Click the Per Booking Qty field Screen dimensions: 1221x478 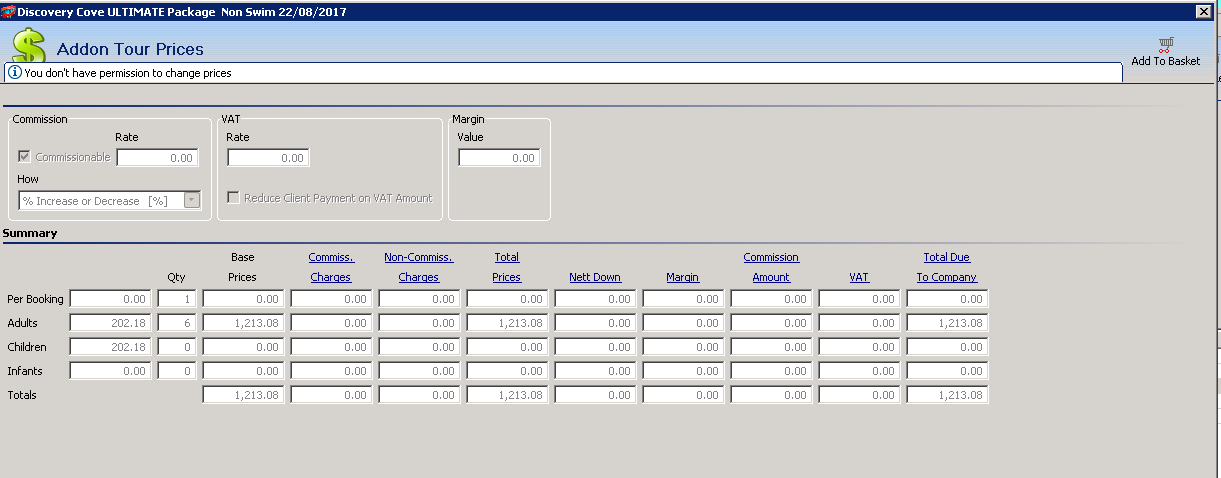[x=178, y=299]
